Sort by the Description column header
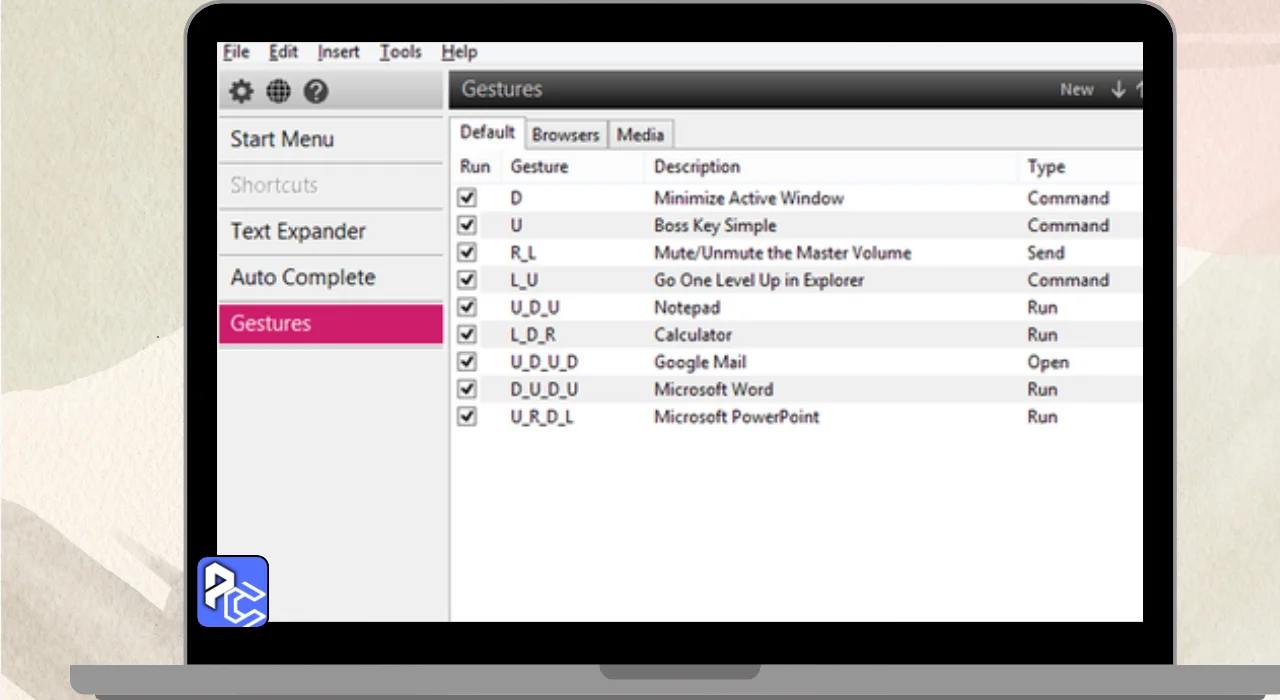This screenshot has height=700, width=1280. [697, 167]
